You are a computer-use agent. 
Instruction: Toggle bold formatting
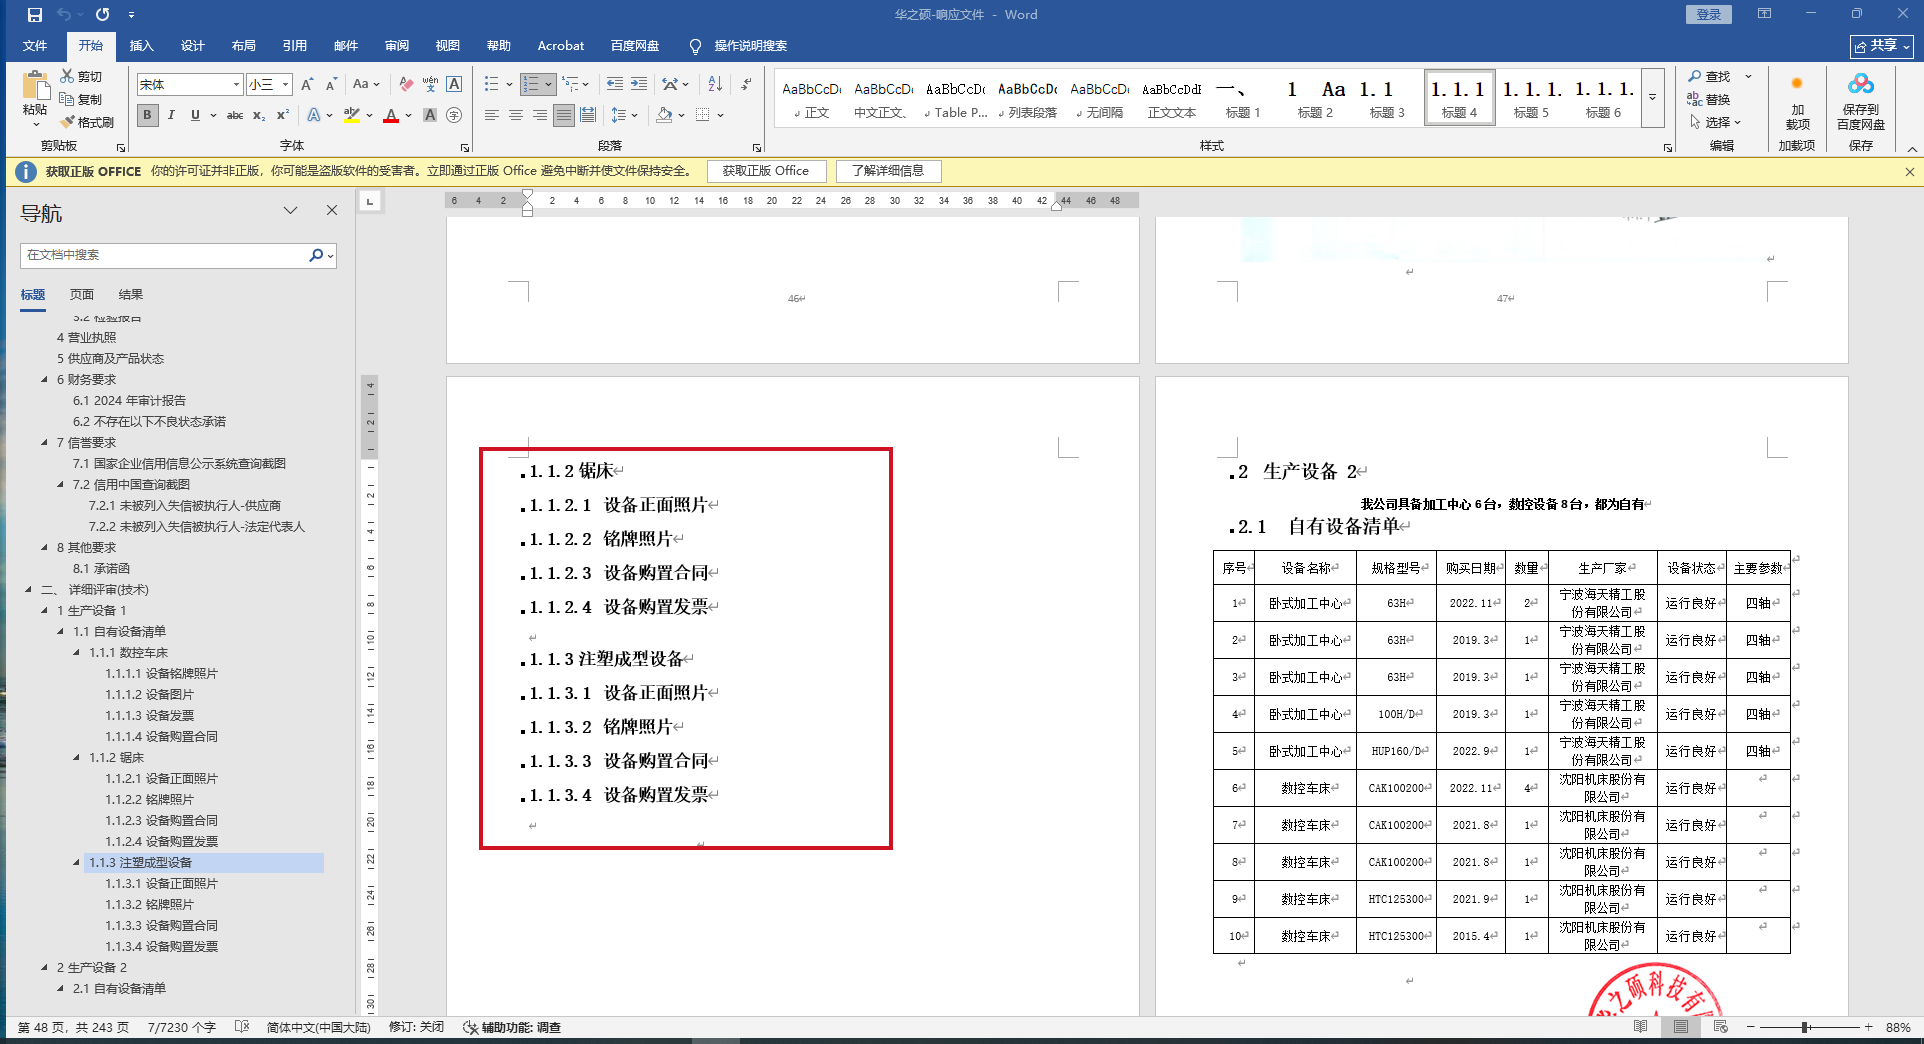[148, 115]
